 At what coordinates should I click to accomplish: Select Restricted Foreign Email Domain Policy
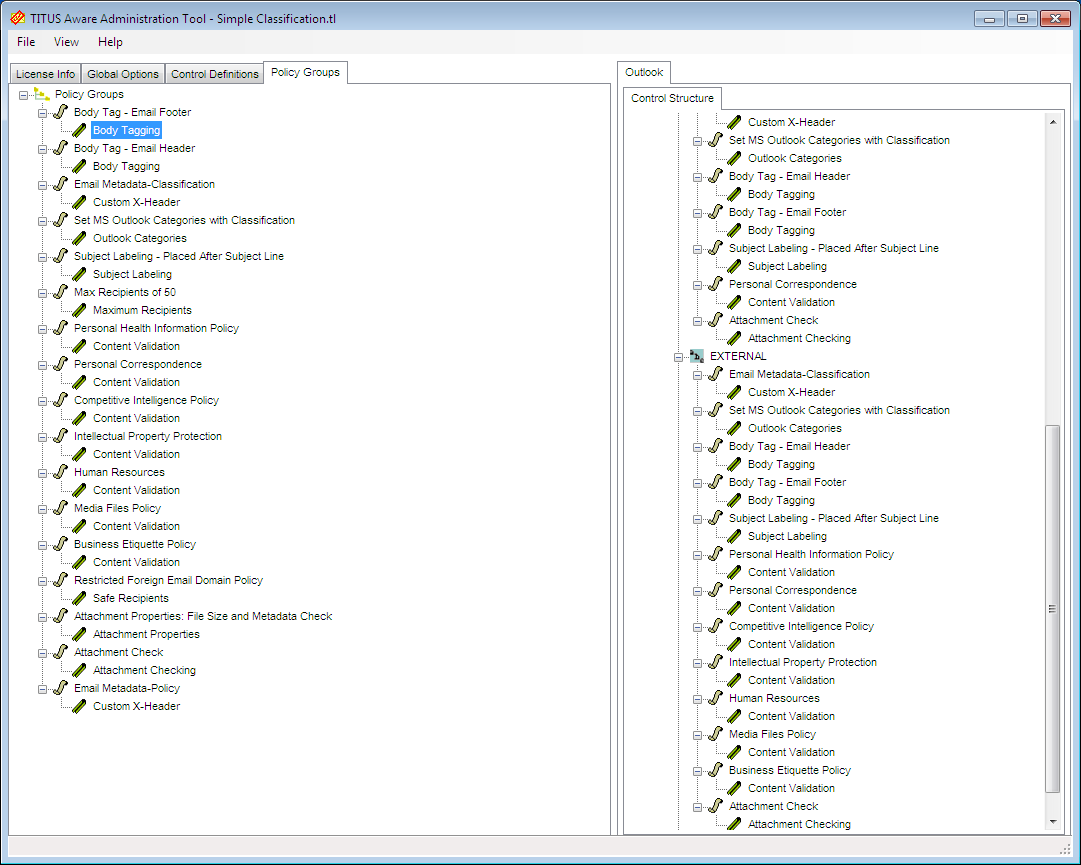point(168,580)
